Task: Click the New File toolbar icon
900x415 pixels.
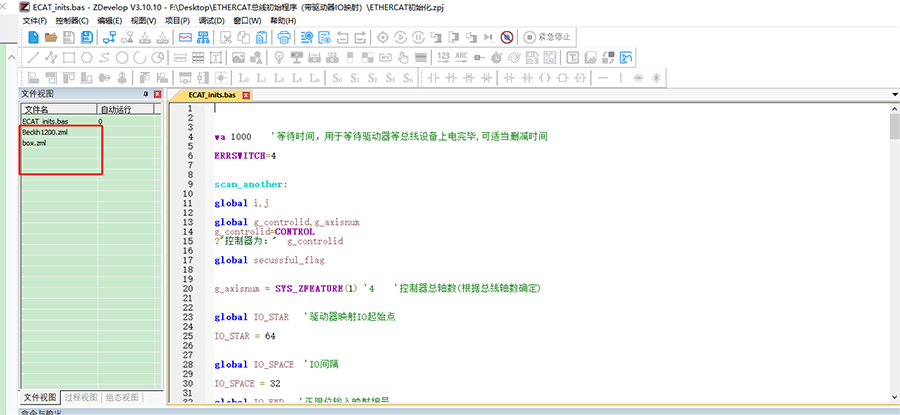Action: pos(33,38)
